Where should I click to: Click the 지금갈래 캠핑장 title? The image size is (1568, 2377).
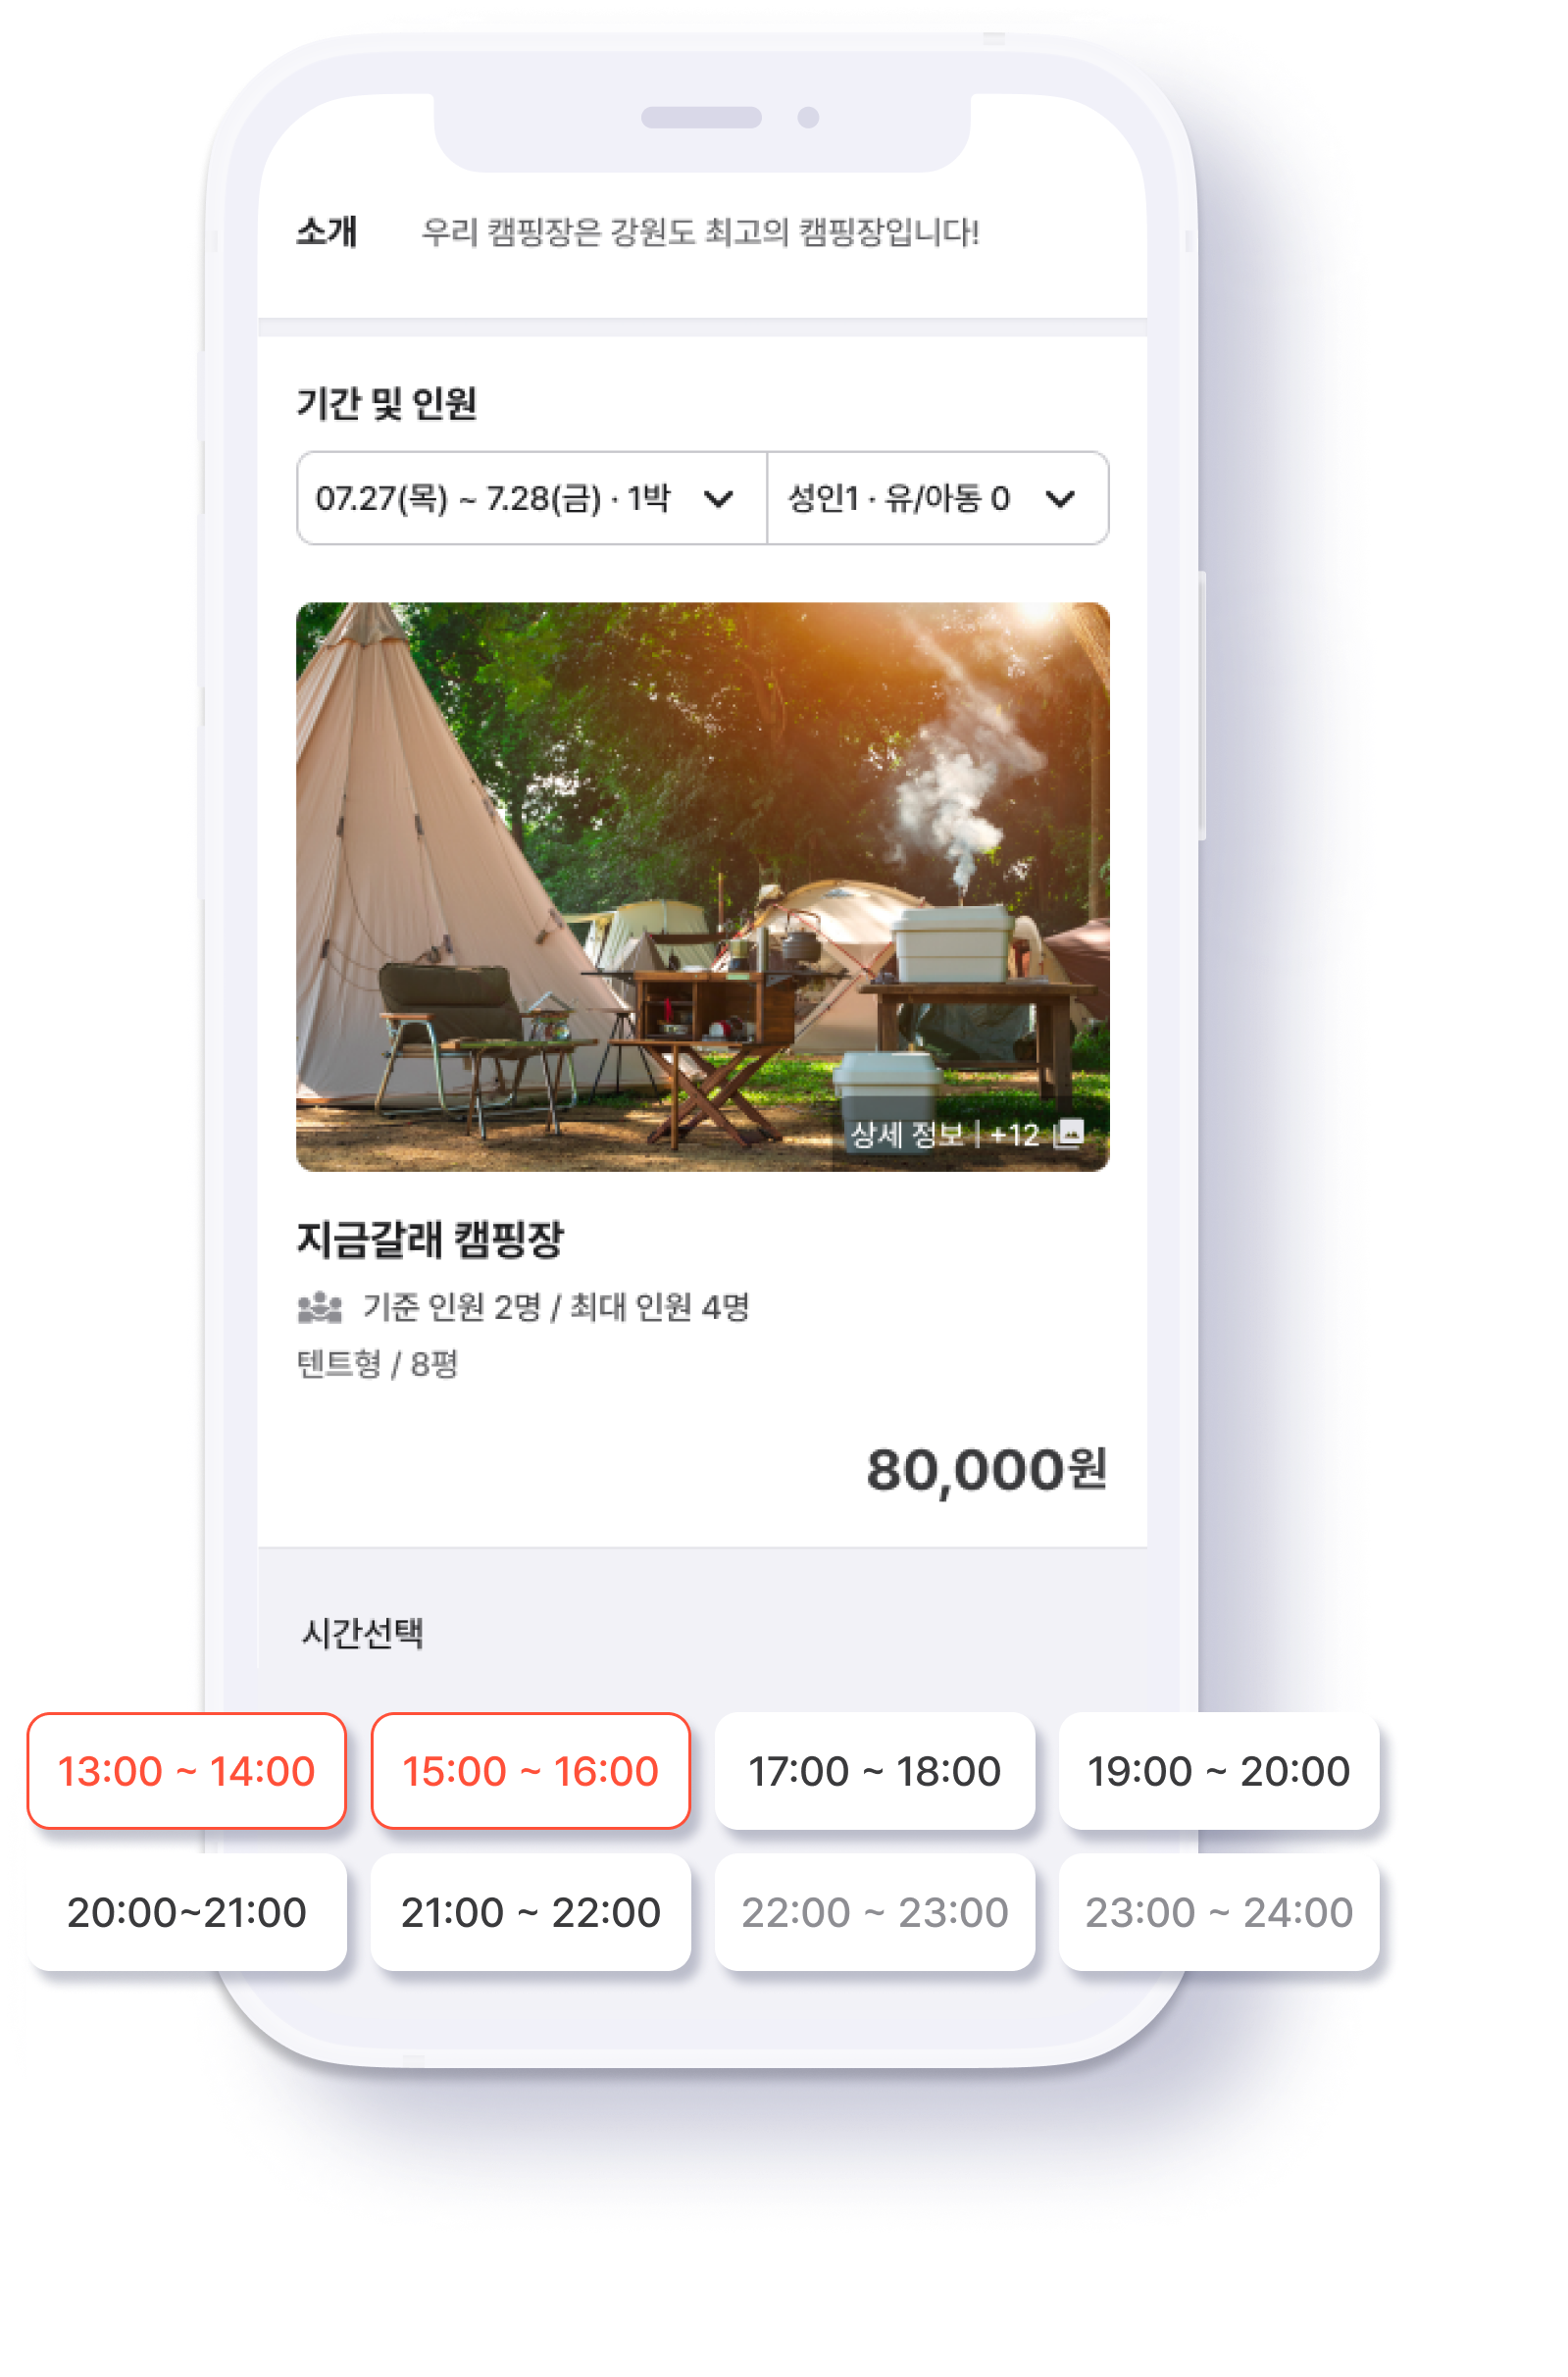(x=431, y=1239)
